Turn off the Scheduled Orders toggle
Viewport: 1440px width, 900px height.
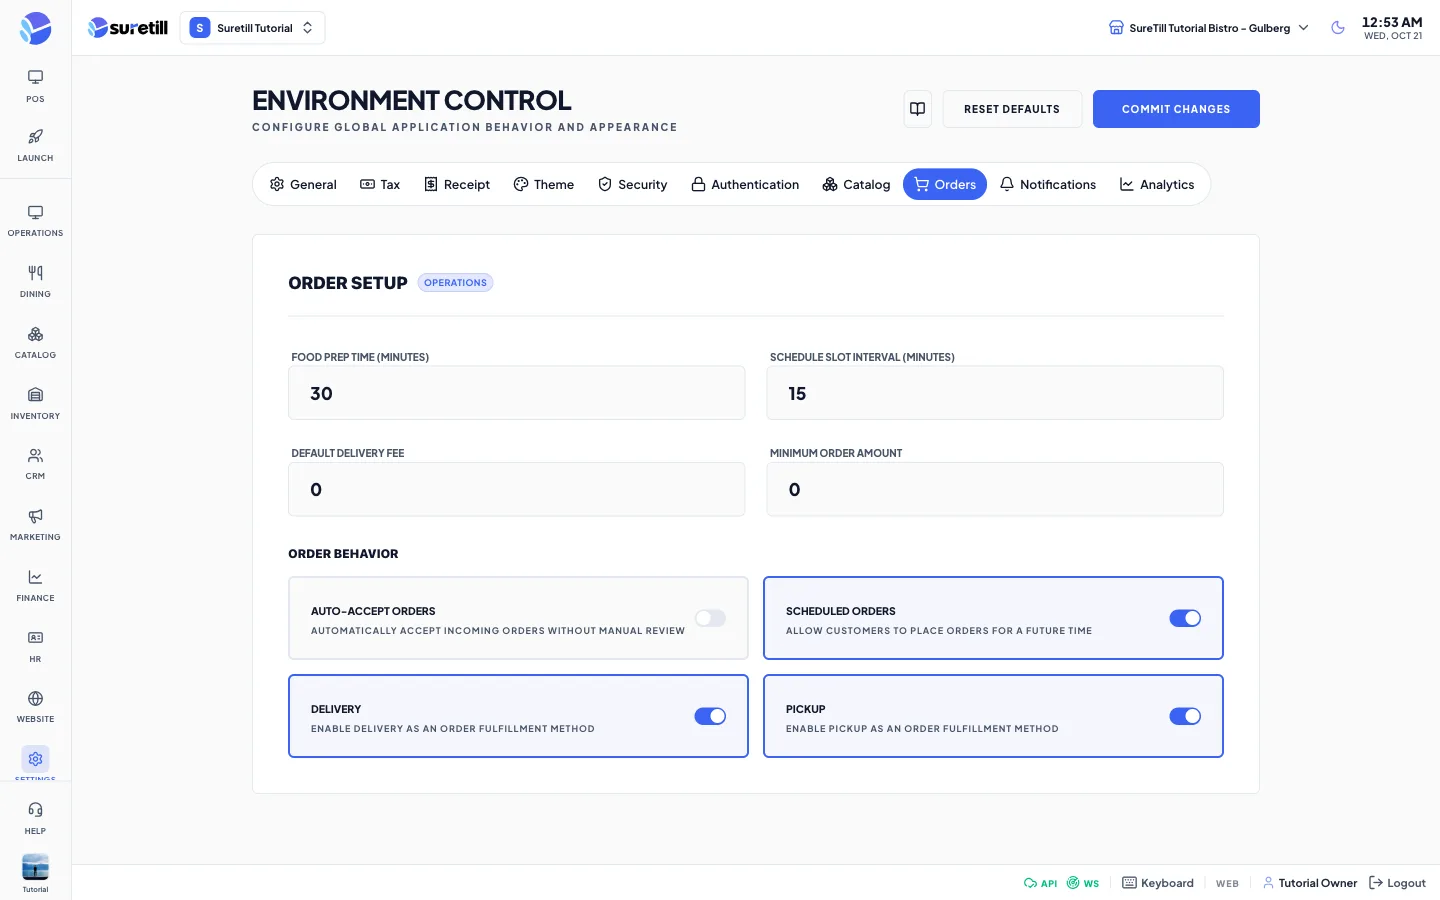1185,618
